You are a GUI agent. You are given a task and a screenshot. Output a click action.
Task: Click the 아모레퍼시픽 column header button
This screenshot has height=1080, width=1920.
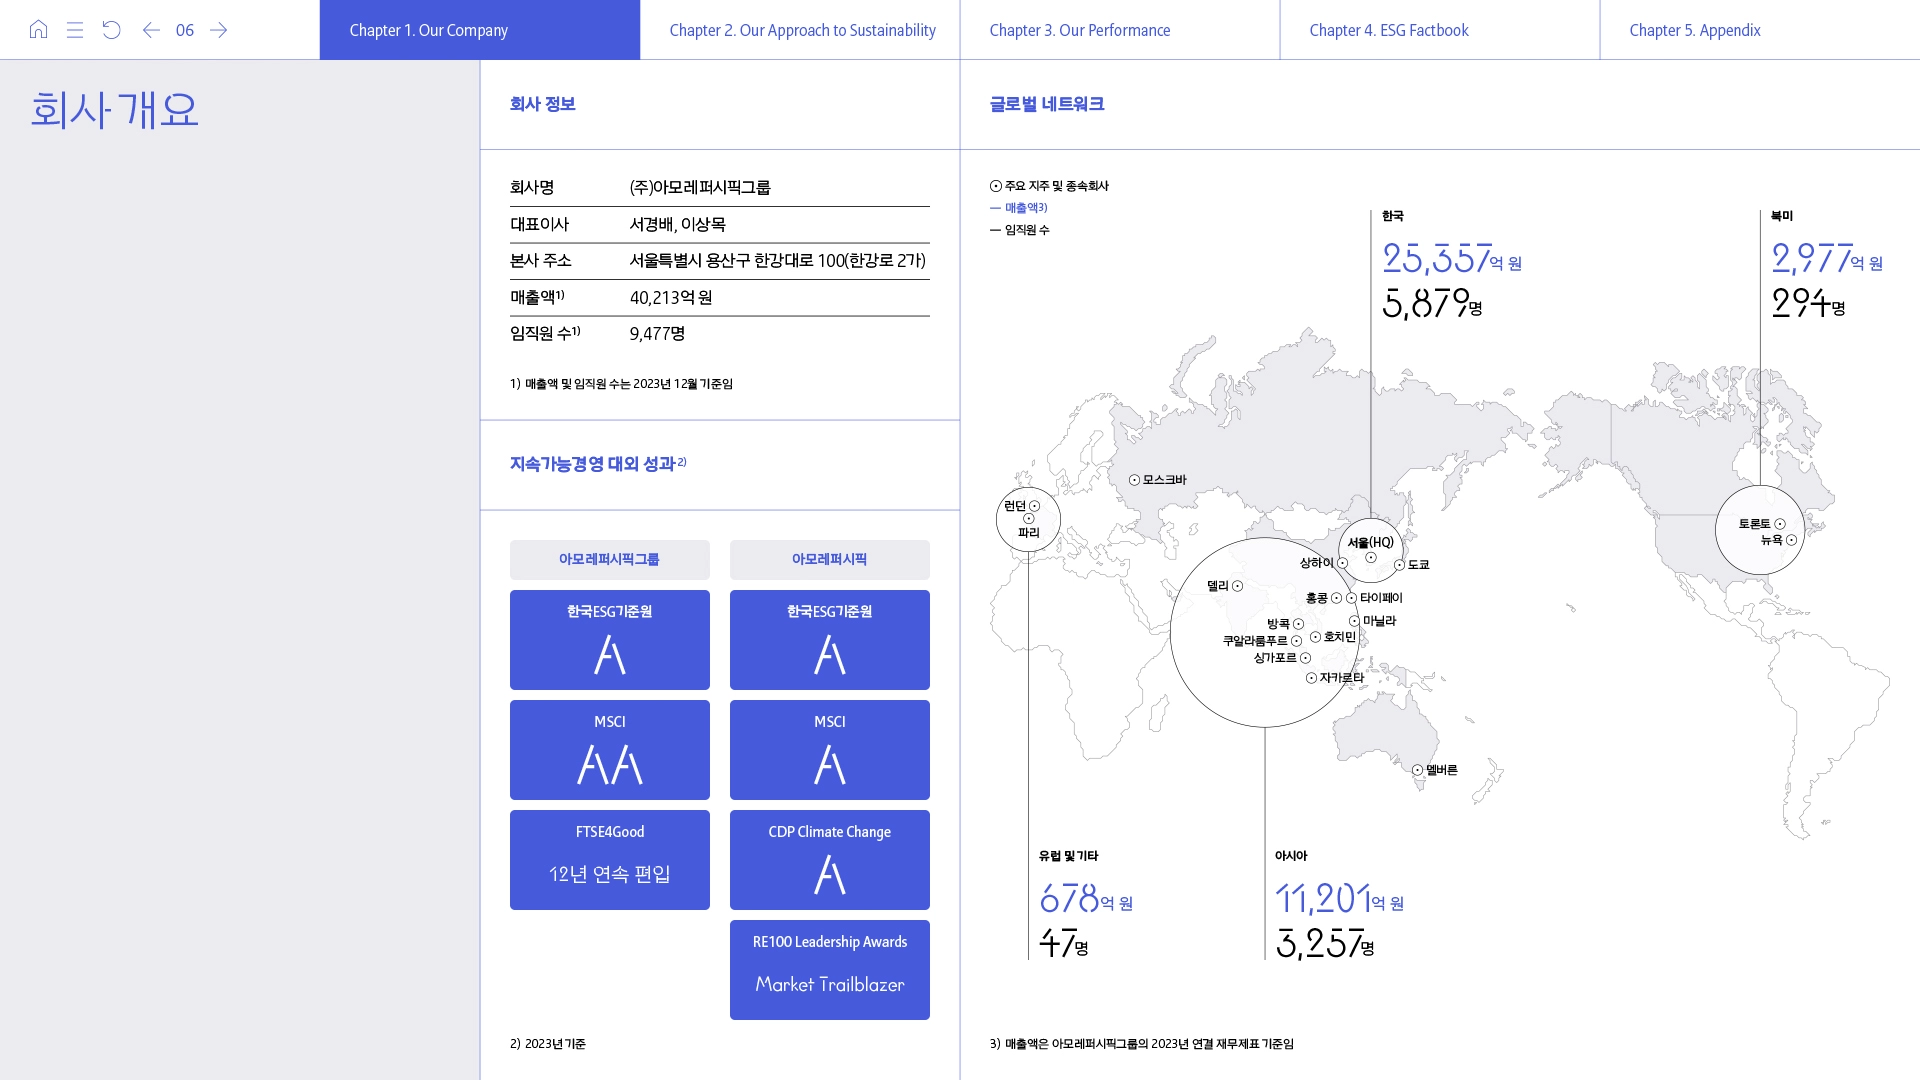[x=829, y=560]
